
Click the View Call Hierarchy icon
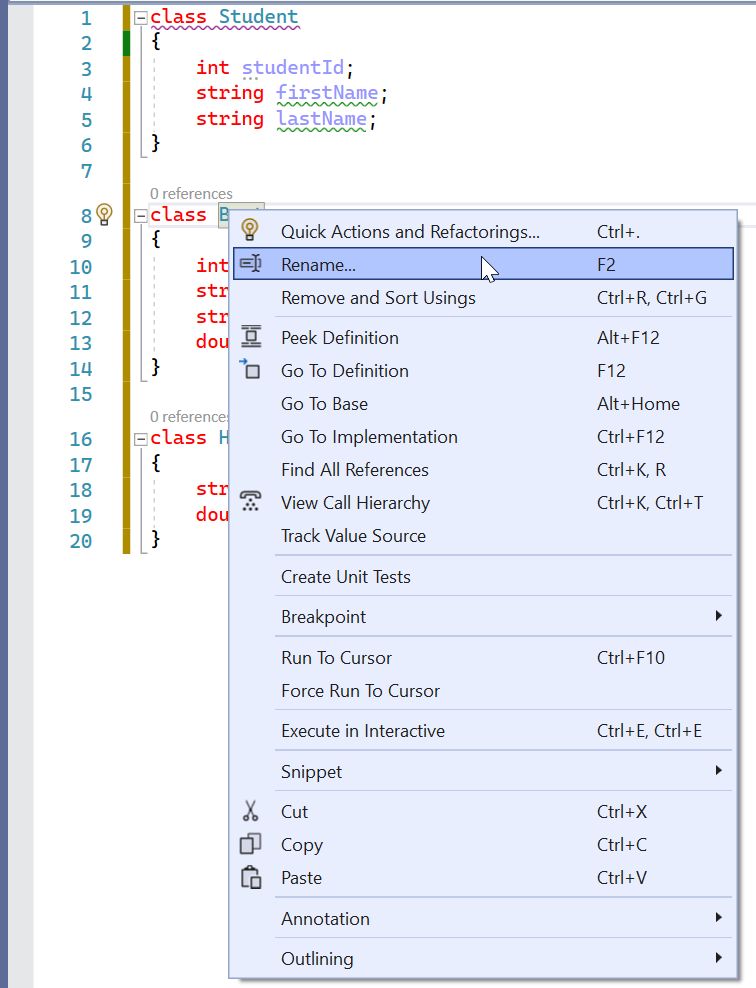(x=251, y=502)
